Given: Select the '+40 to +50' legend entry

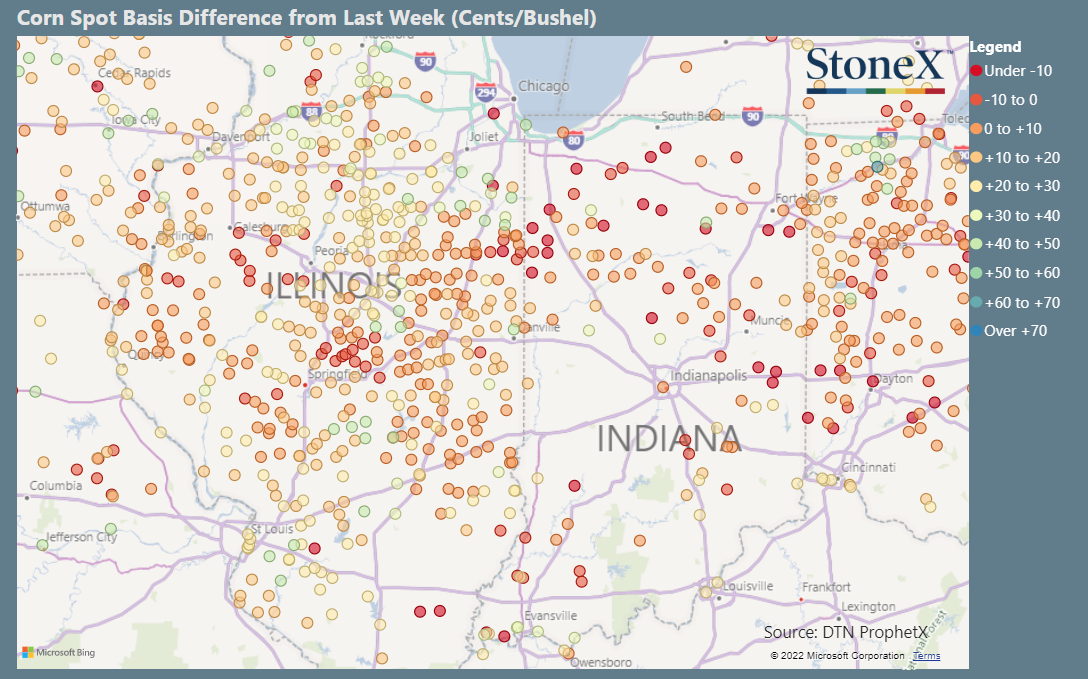Looking at the screenshot, I should click(x=1016, y=244).
